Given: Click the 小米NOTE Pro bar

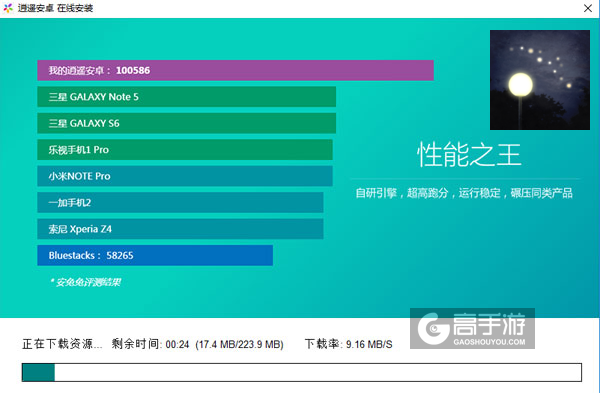Looking at the screenshot, I should [x=185, y=176].
